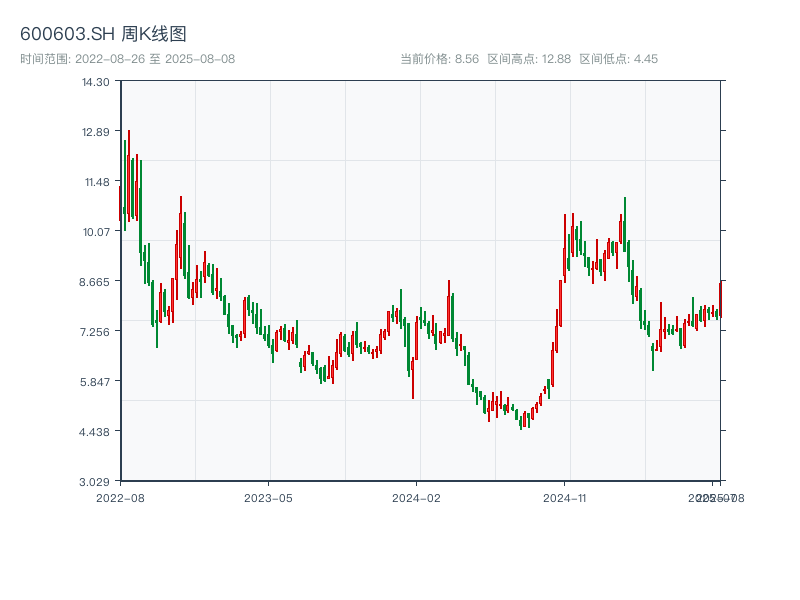
Task: Click the y-axis label 8.665
Action: [94, 282]
